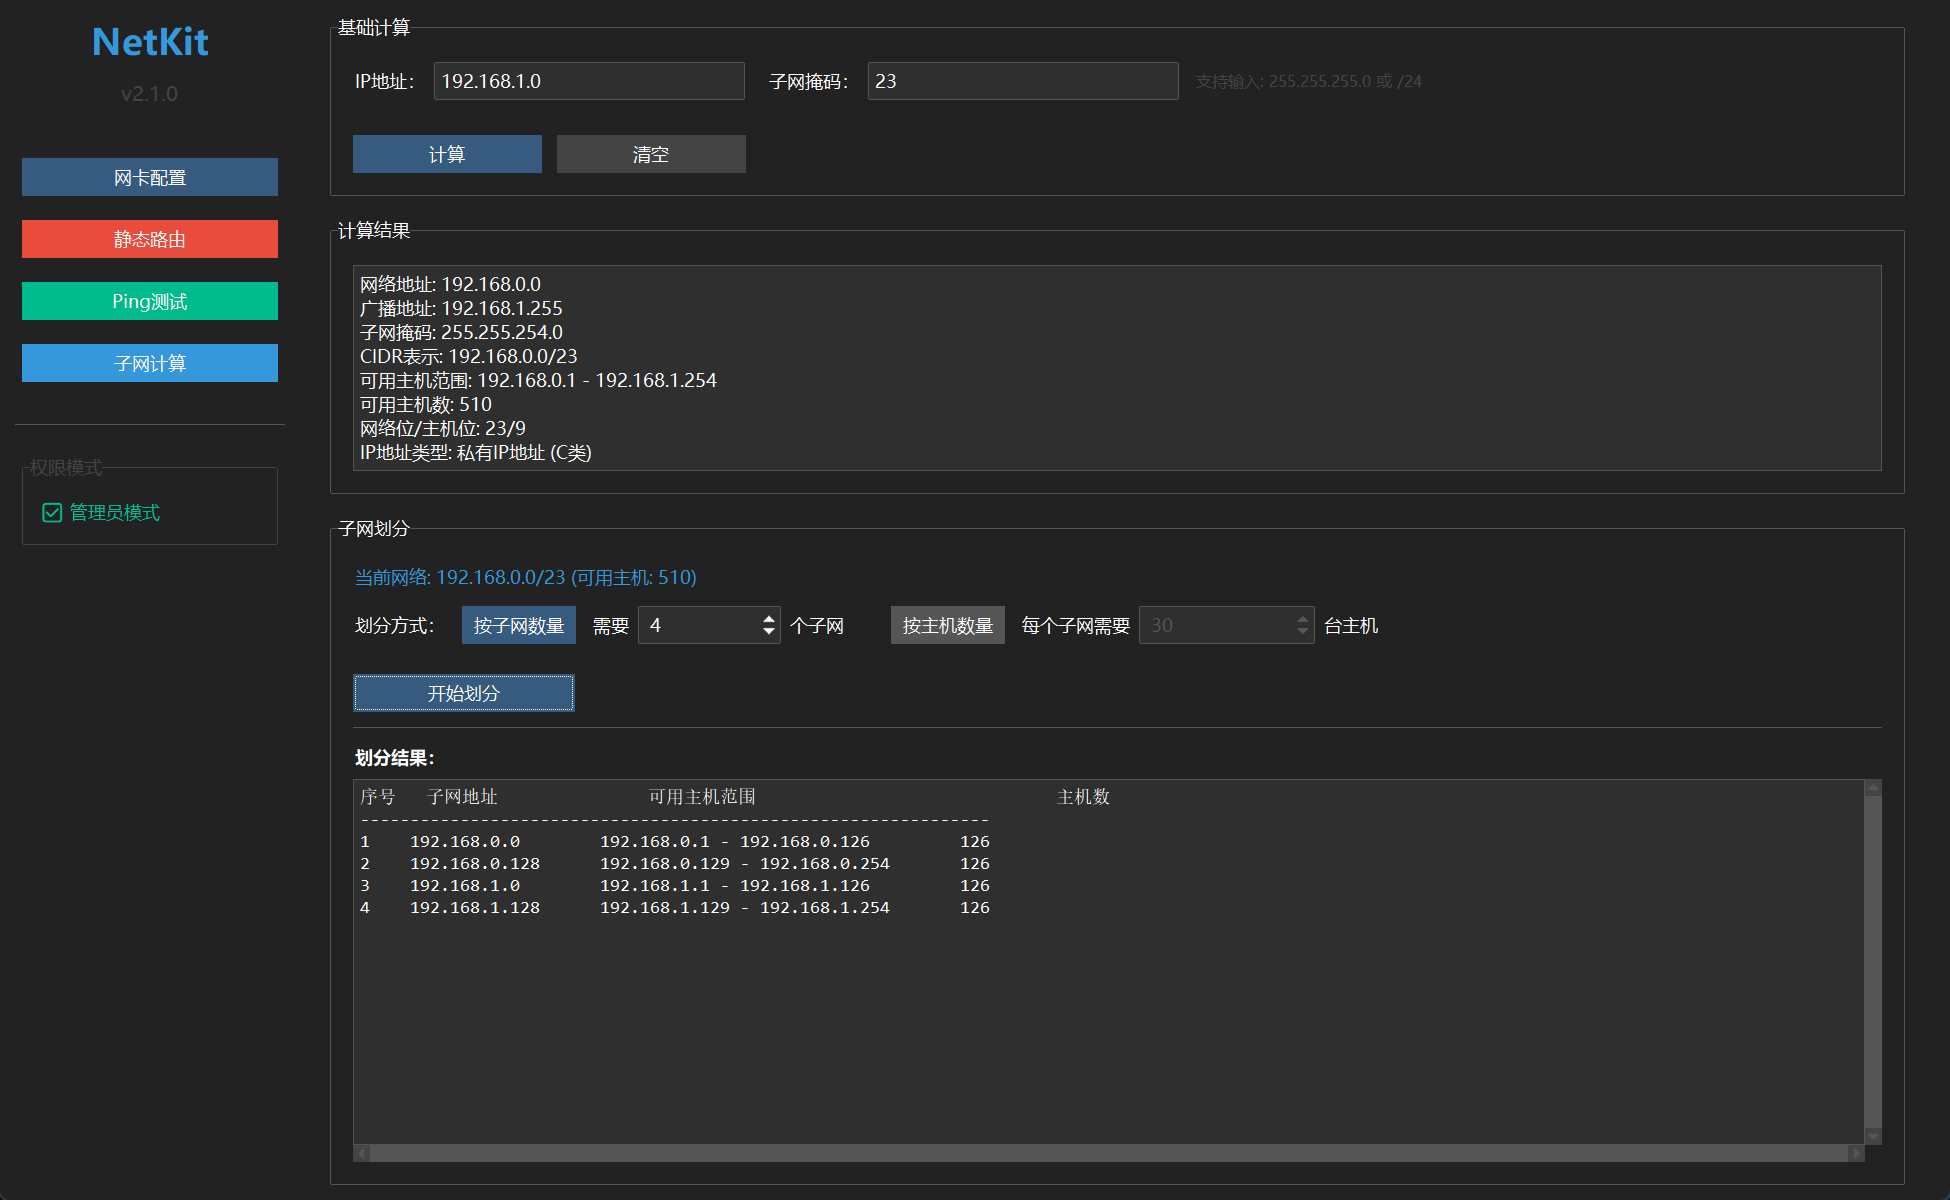
Task: Click the horizontal scrollbar left arrow
Action: click(362, 1153)
